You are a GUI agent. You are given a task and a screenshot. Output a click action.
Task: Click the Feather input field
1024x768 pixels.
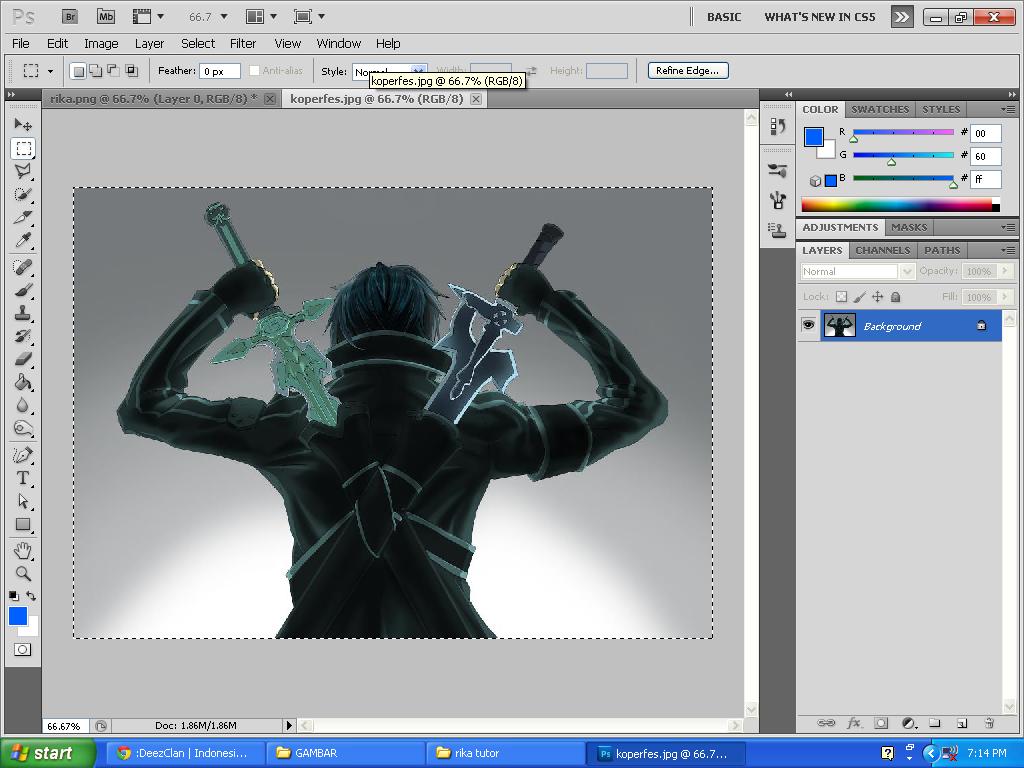(220, 71)
